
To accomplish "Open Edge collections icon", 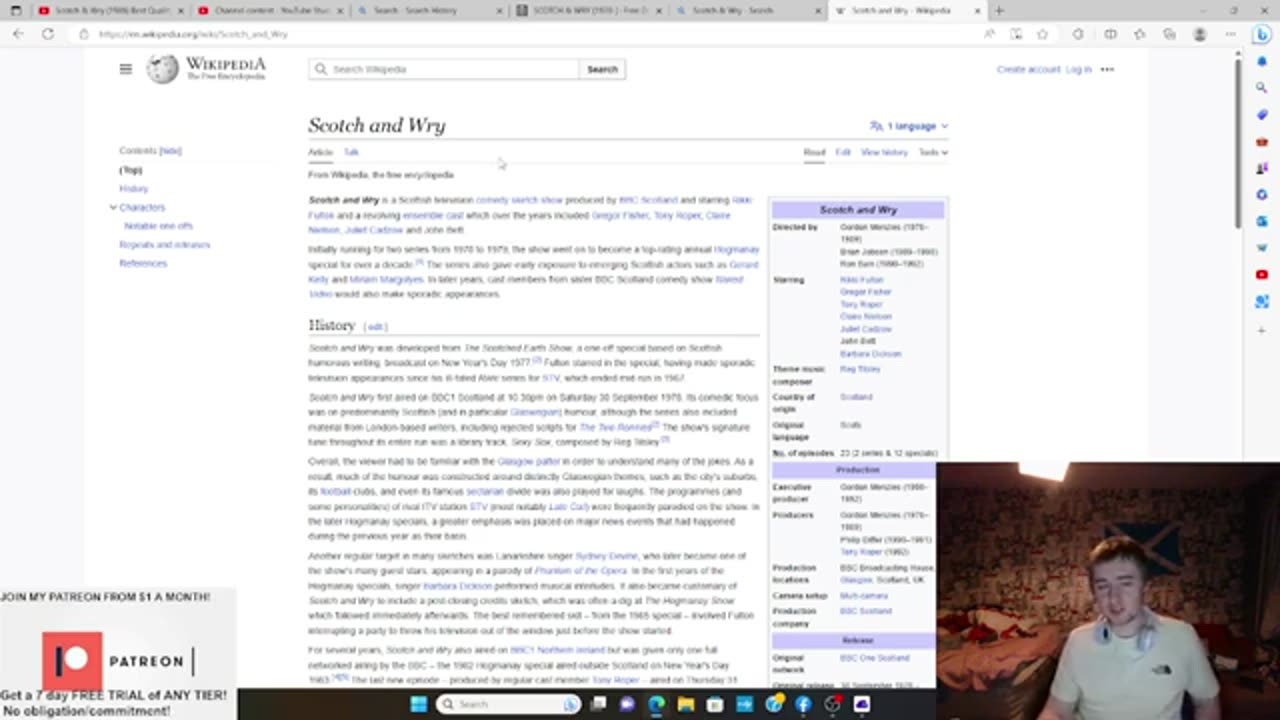I will [1169, 34].
